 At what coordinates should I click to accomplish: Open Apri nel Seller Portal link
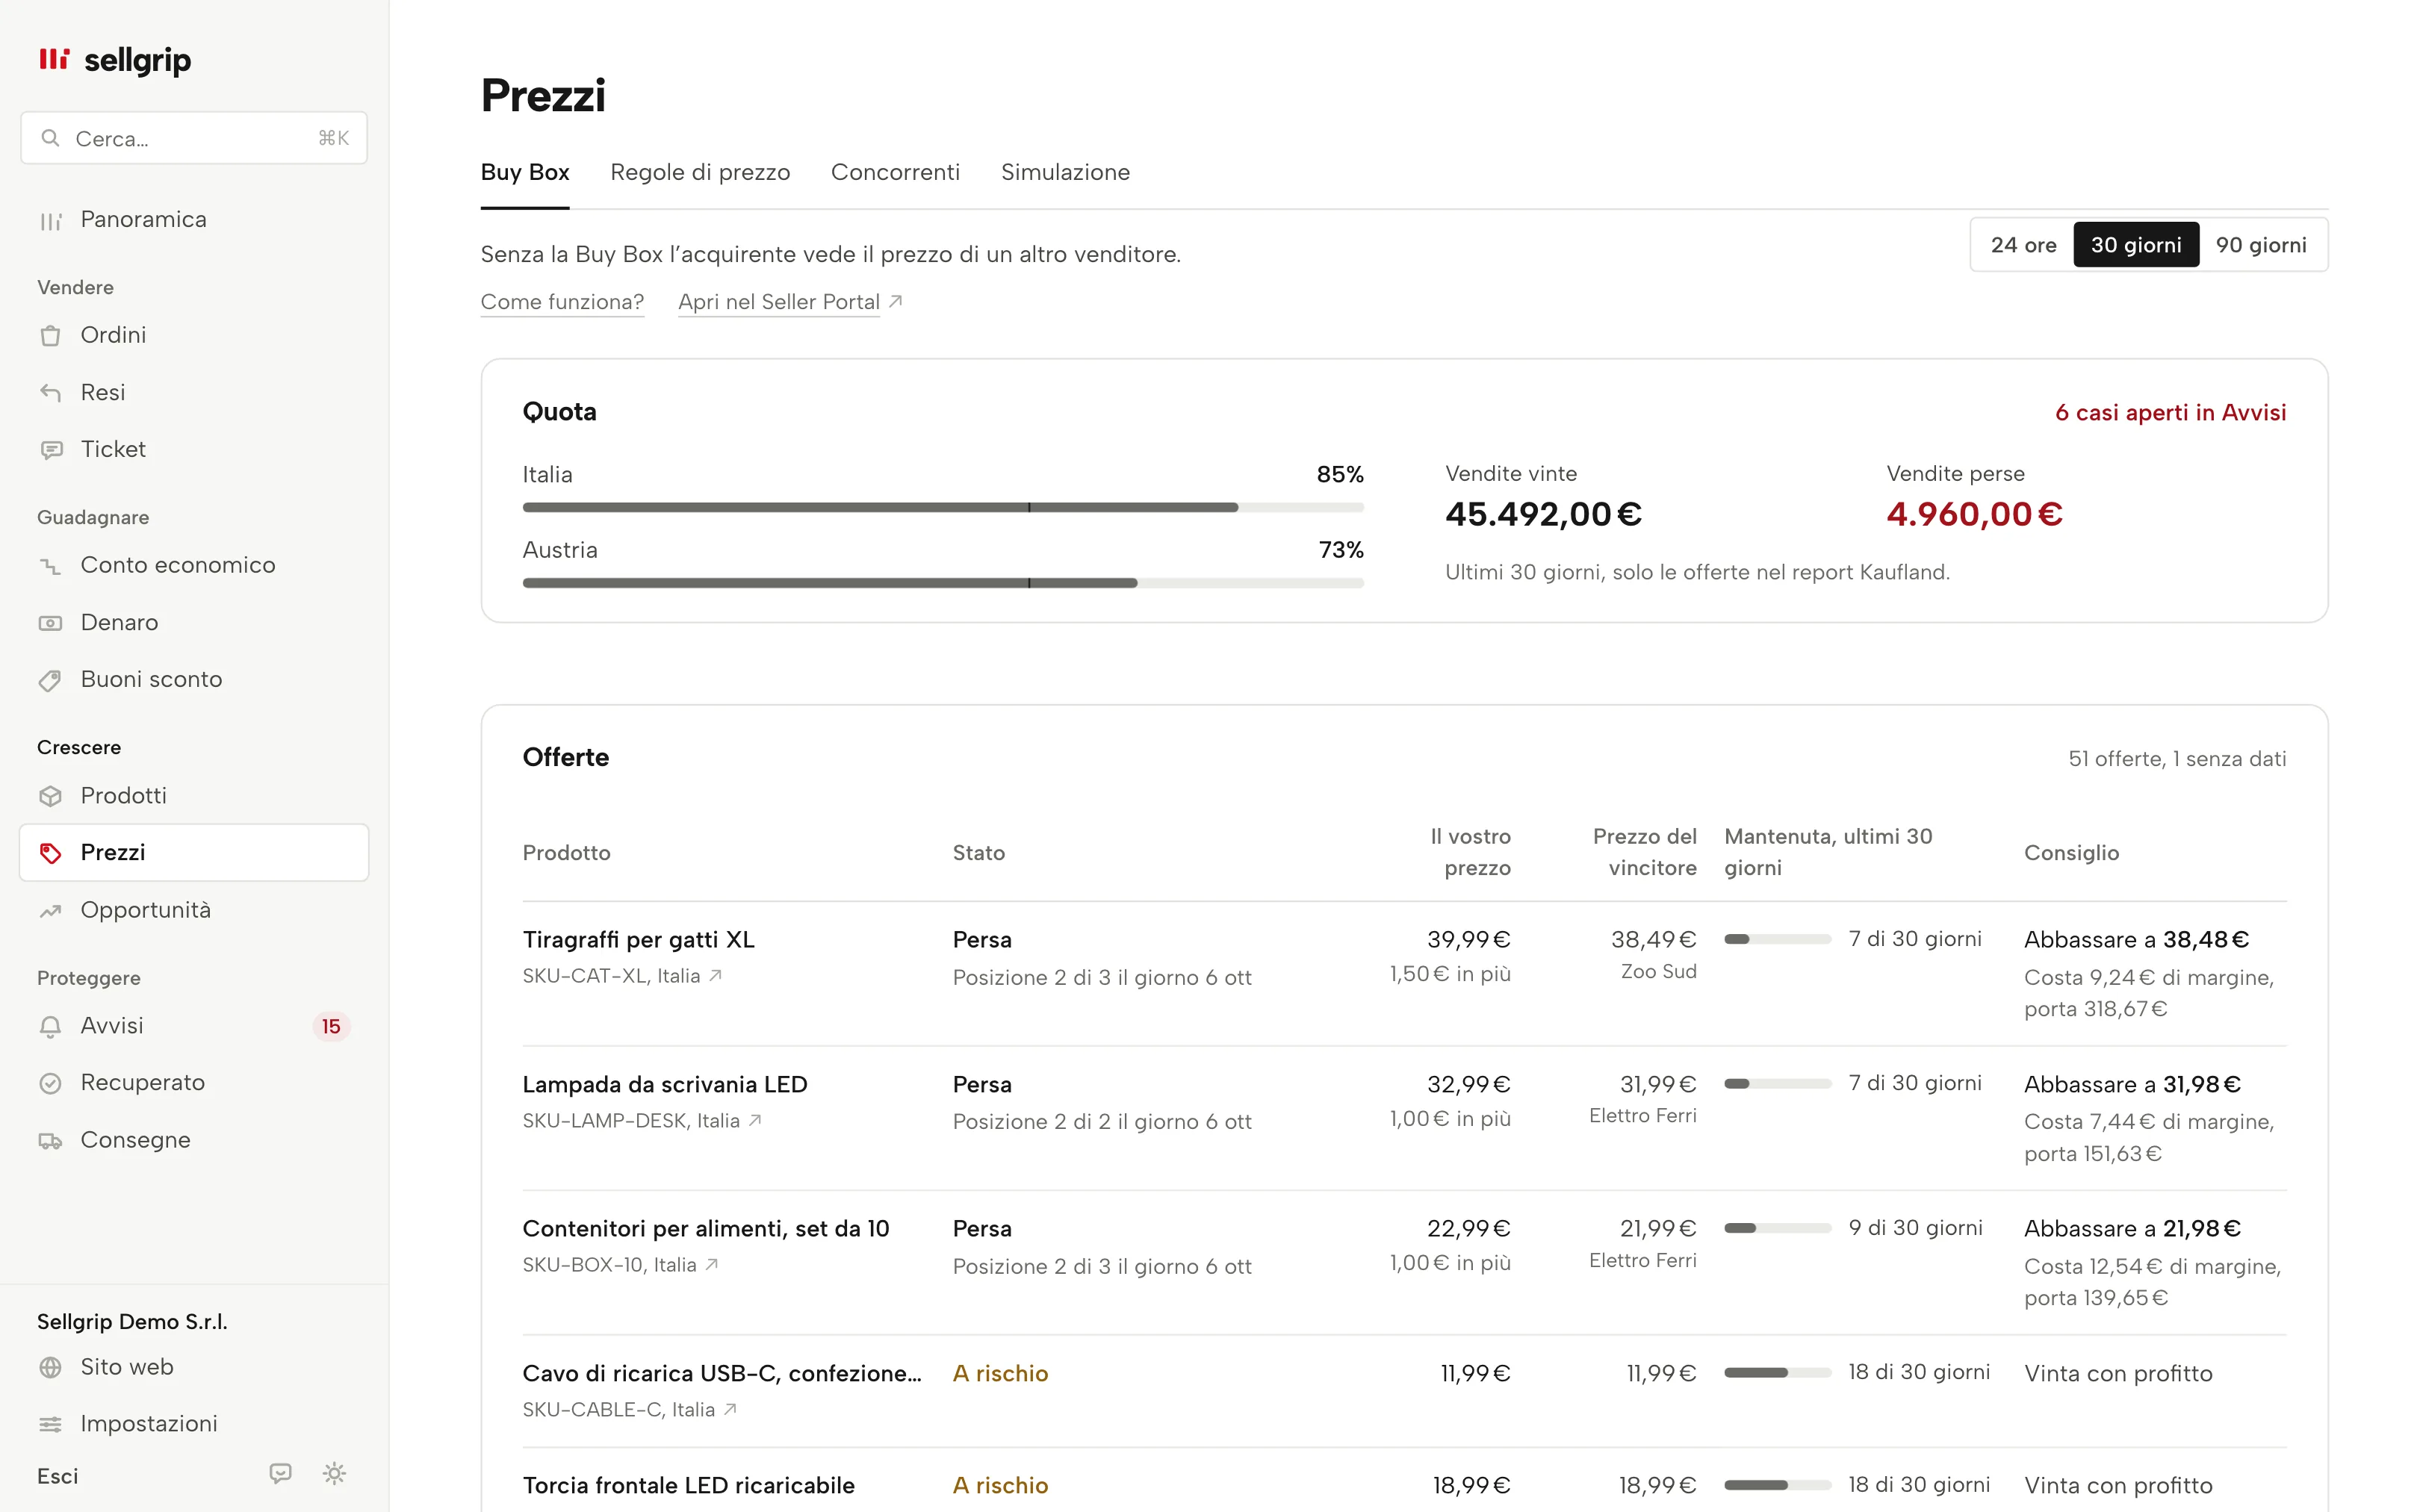point(790,302)
